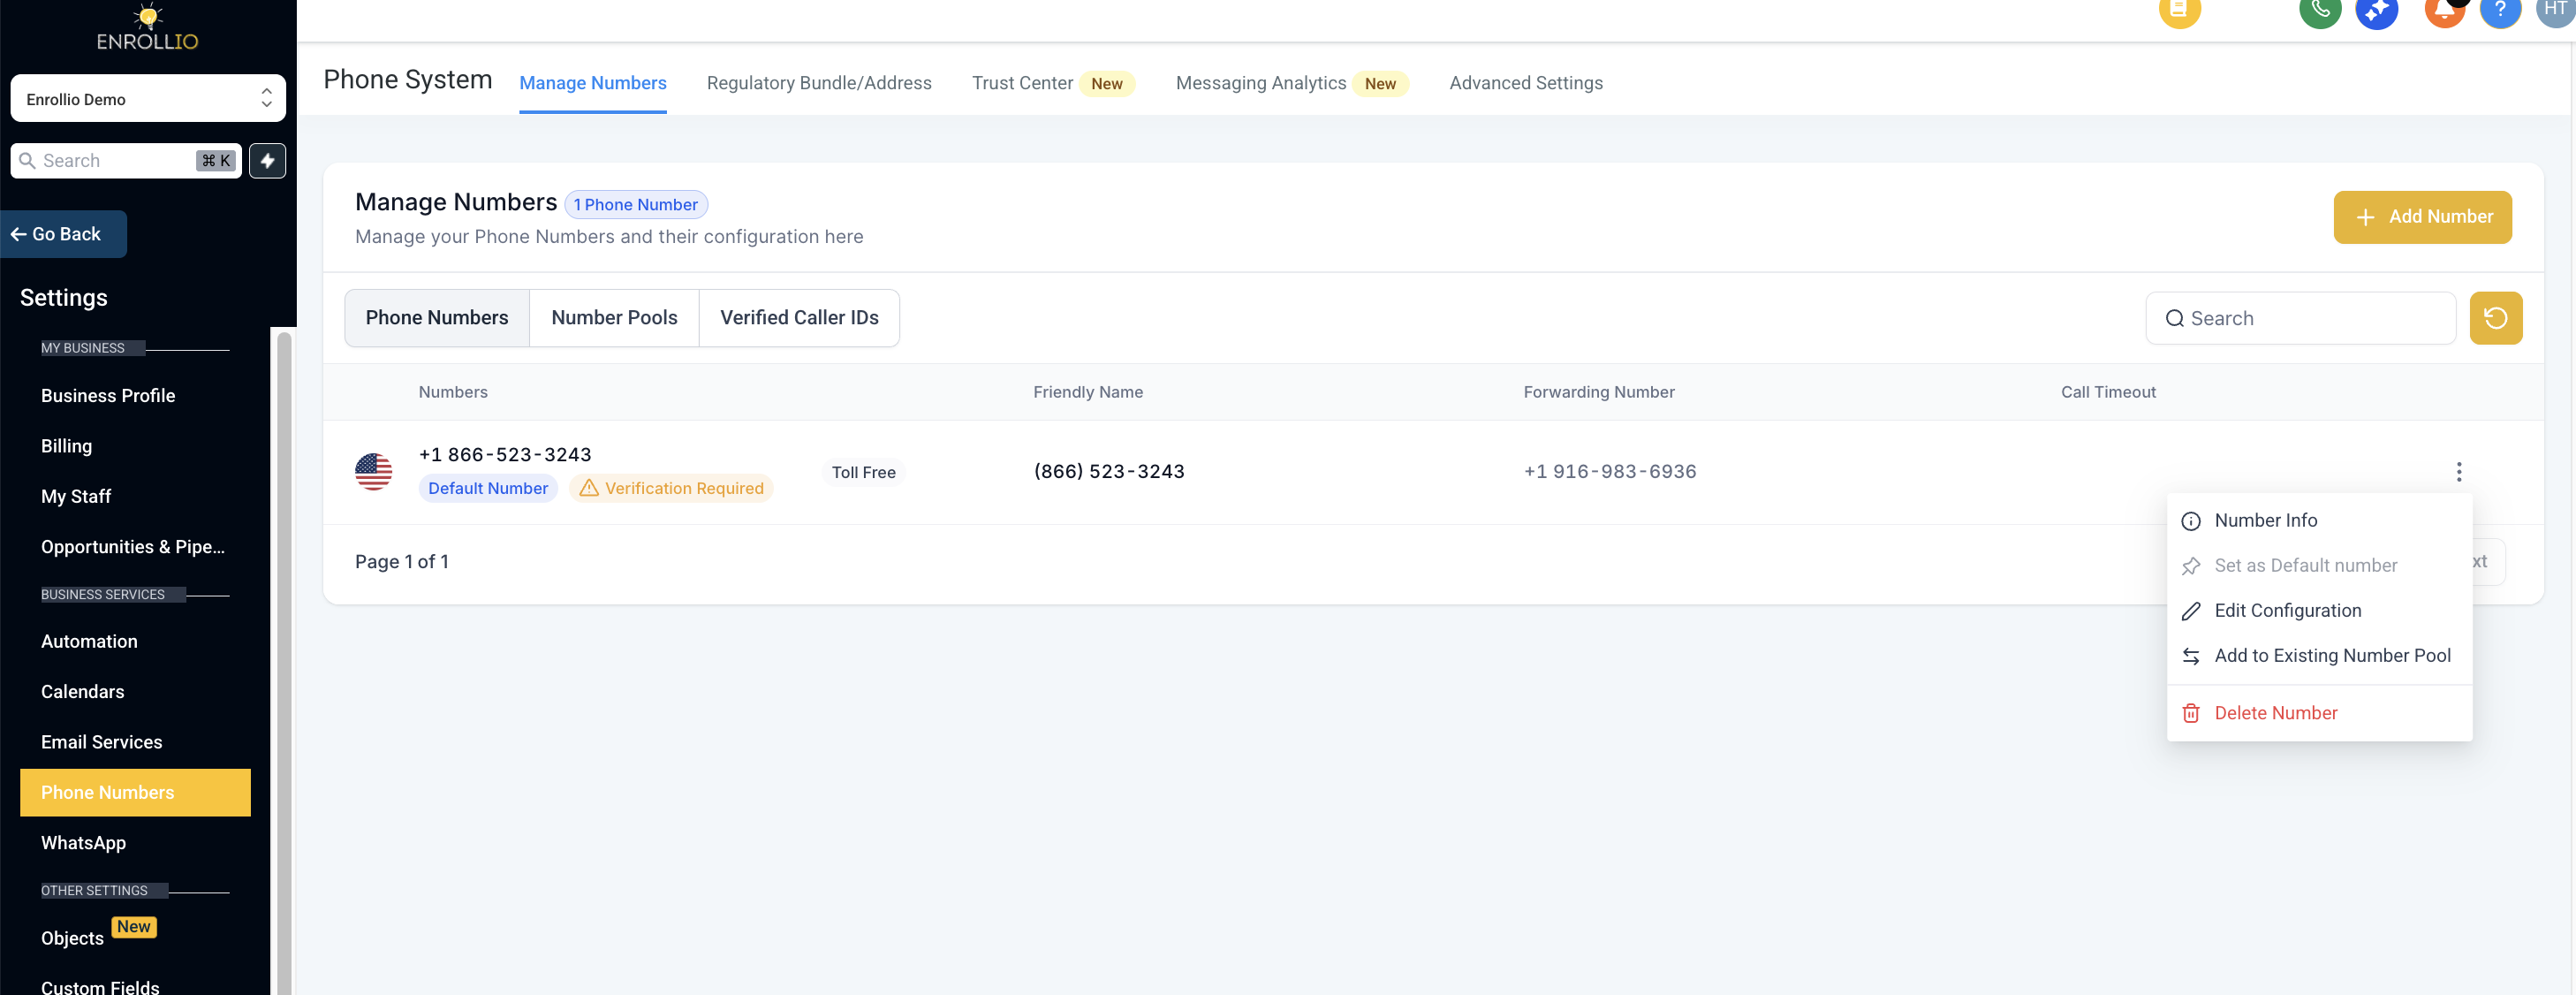Click the sidebar Search field

[126, 161]
